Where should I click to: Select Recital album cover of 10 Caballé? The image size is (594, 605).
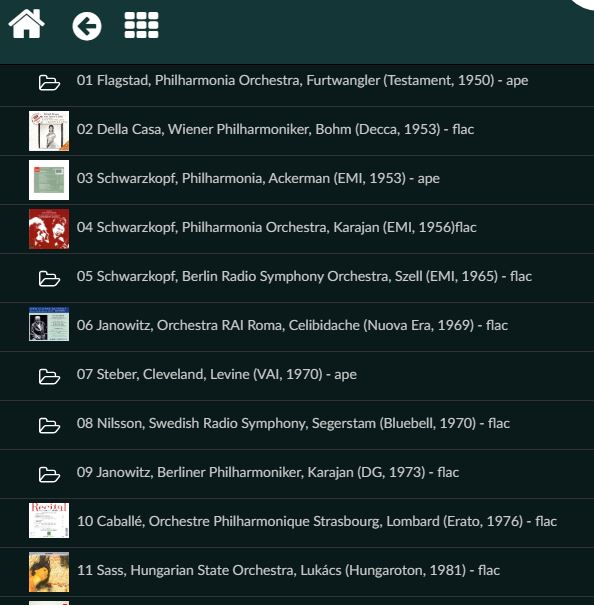point(49,520)
